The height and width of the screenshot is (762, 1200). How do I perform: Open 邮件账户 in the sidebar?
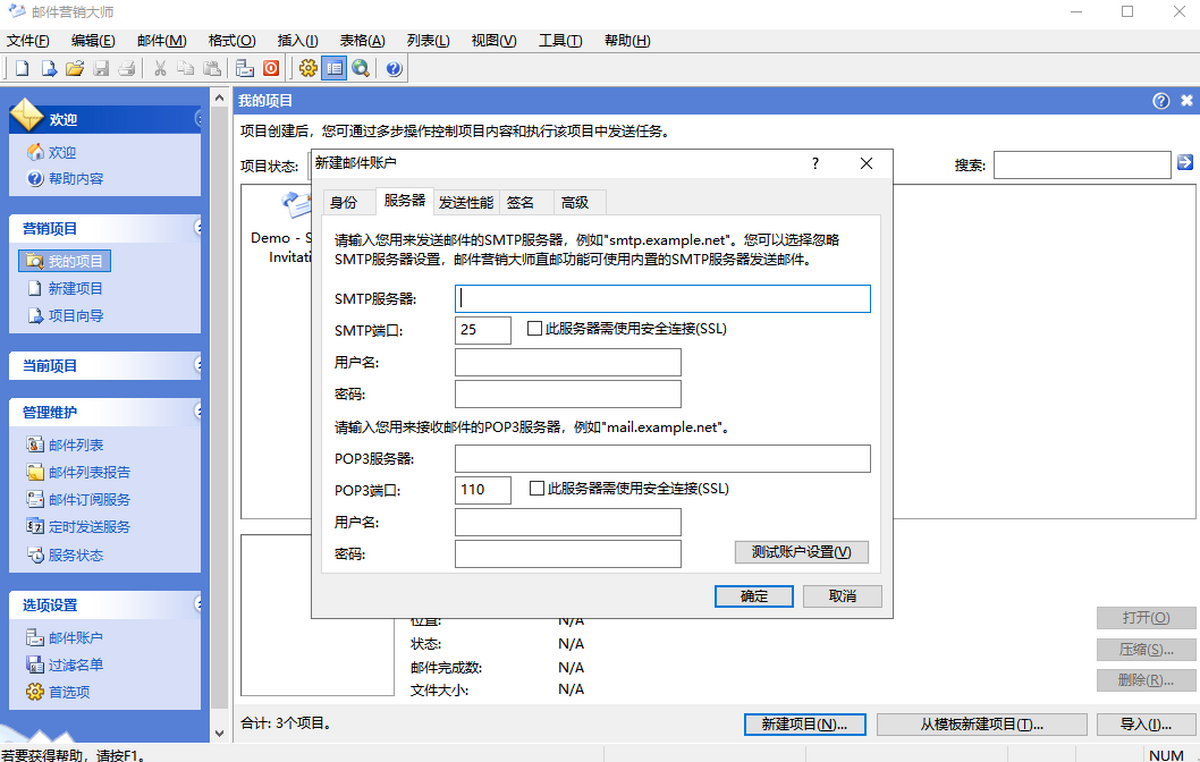66,637
